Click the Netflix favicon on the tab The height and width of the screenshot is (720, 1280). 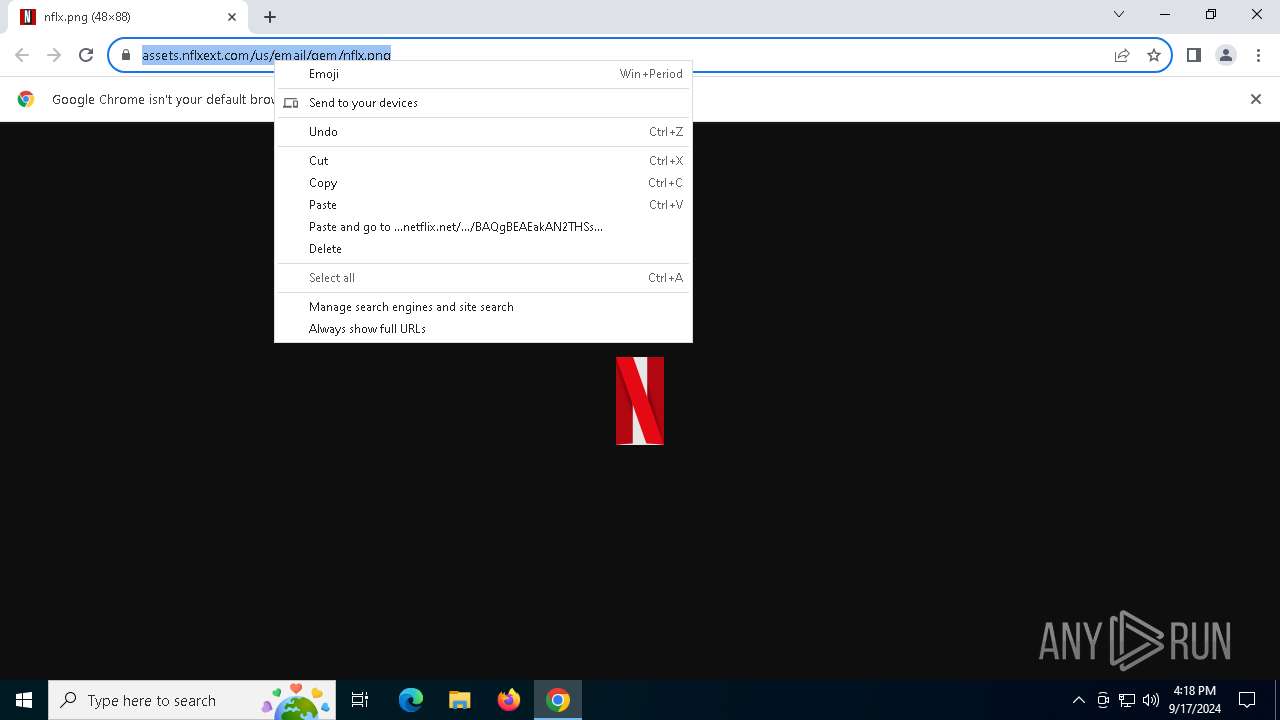(28, 17)
